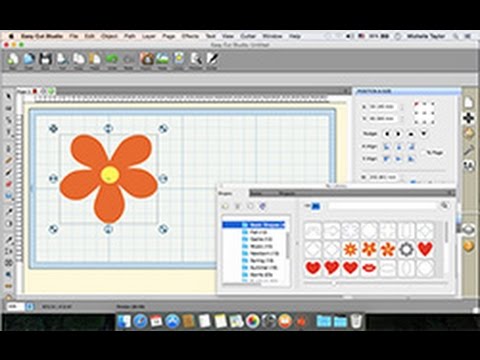This screenshot has width=480, height=360.
Task: Open the Object menu
Action: [x=109, y=36]
